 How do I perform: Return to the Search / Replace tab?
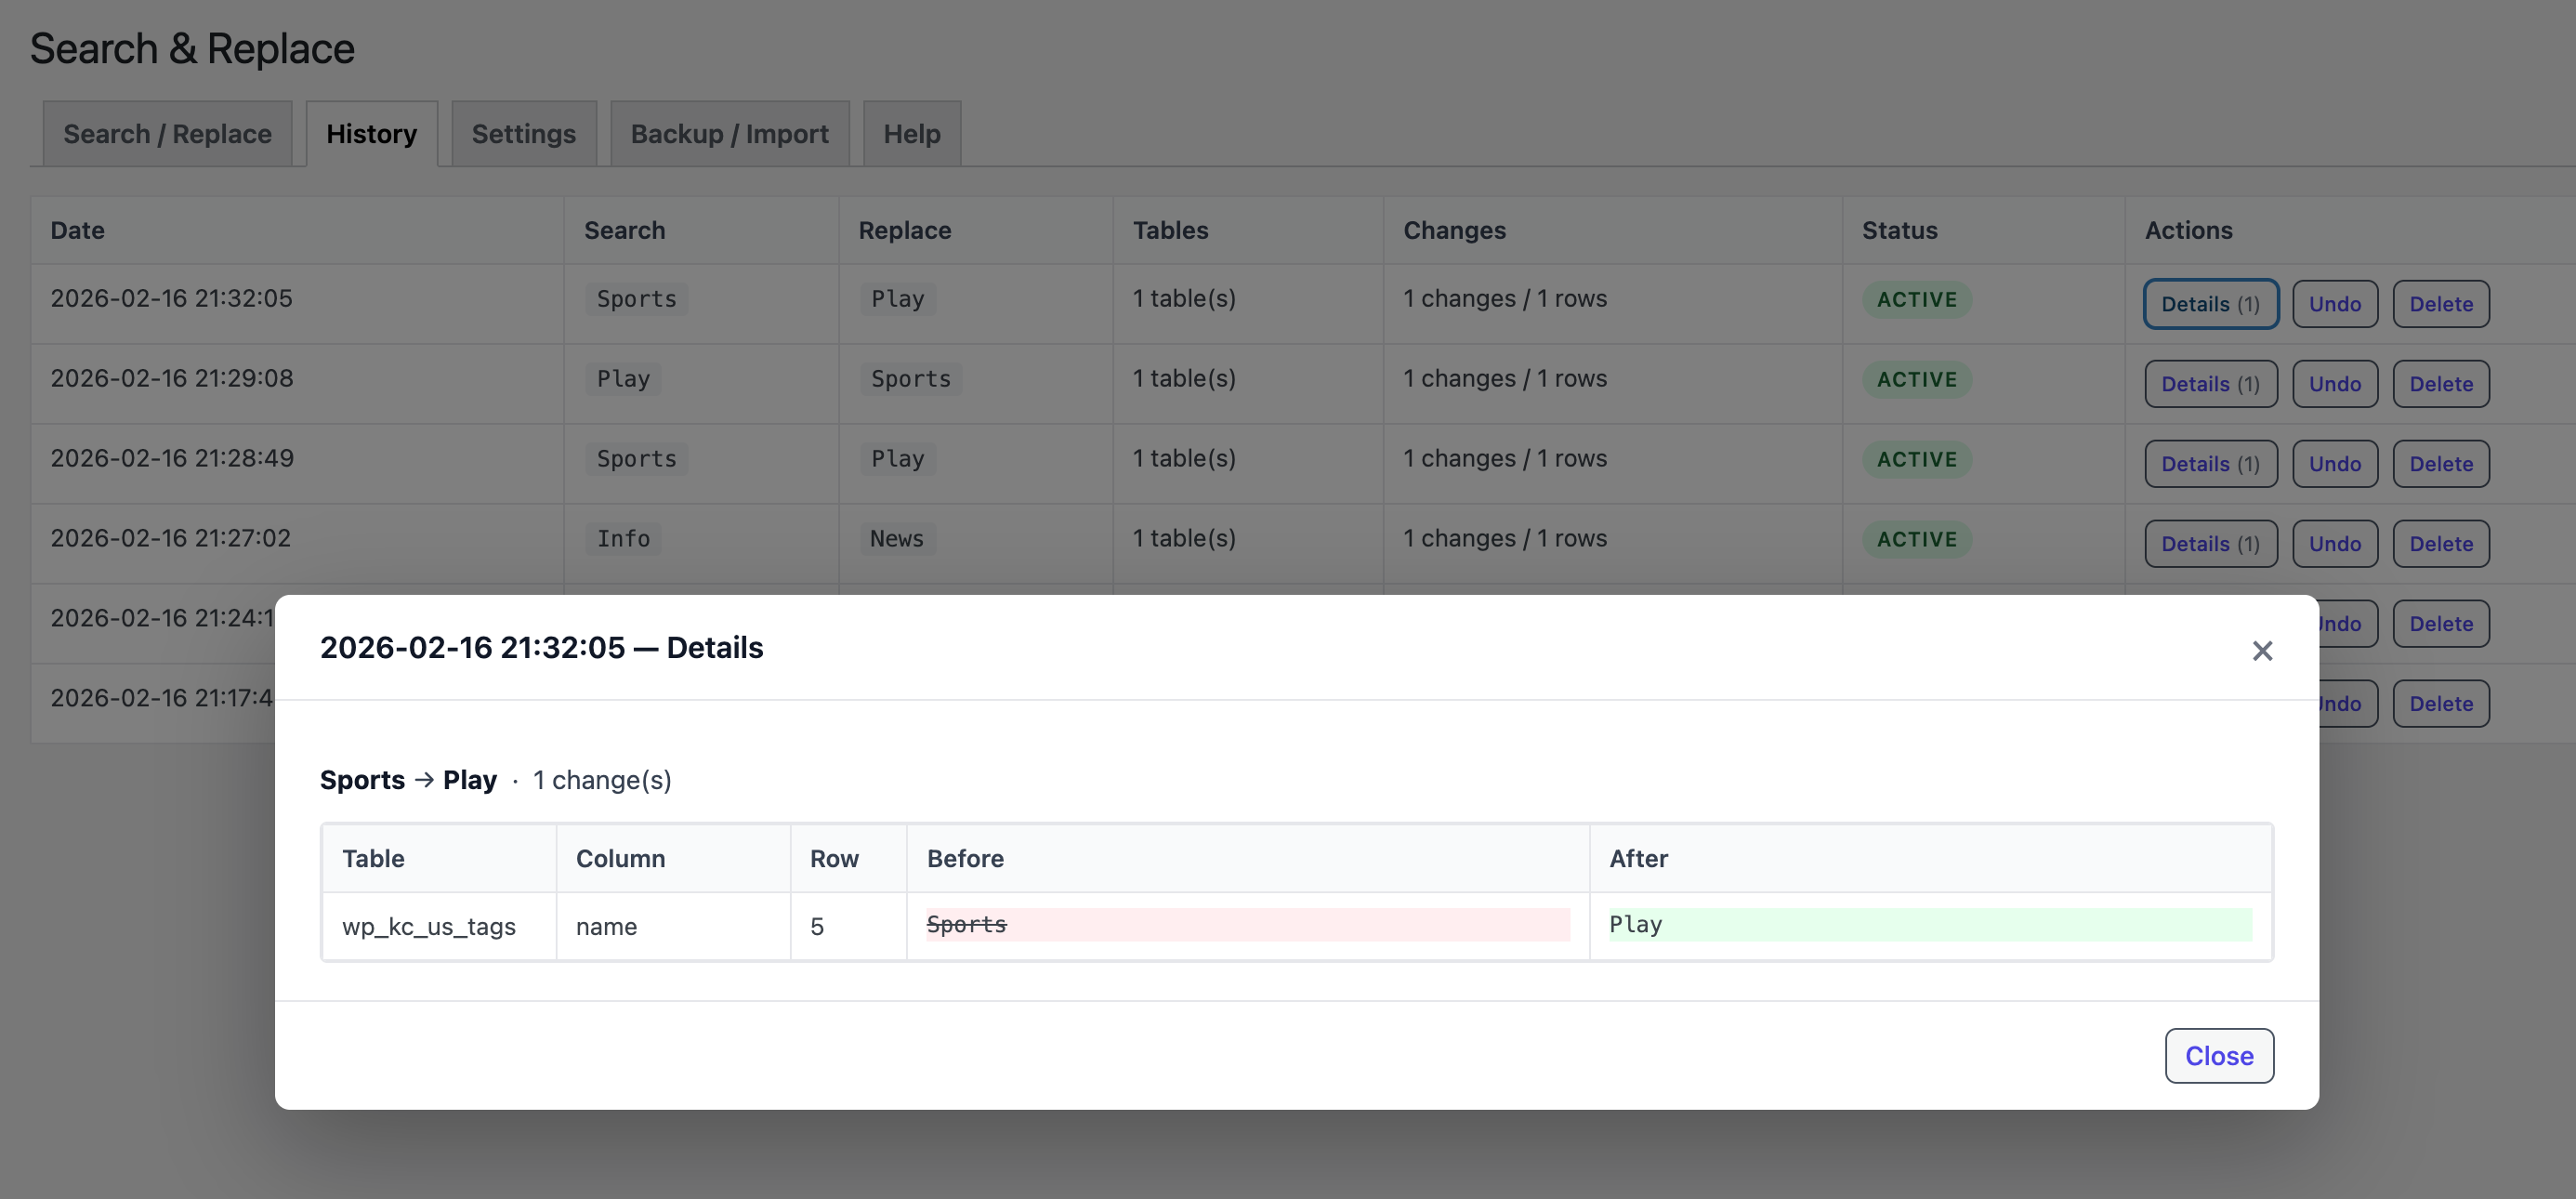167,133
